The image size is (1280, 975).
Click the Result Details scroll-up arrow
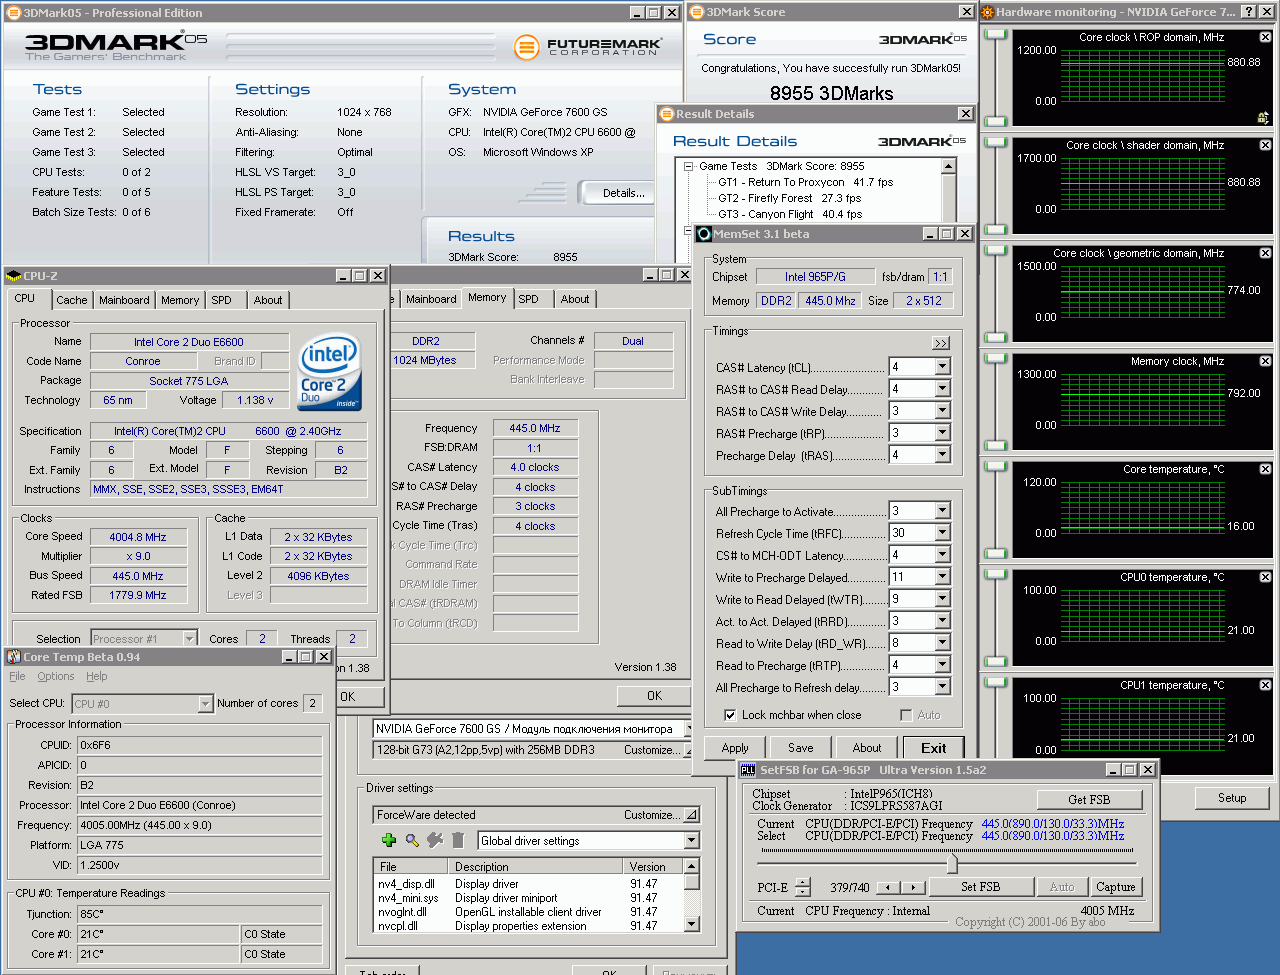coord(948,167)
